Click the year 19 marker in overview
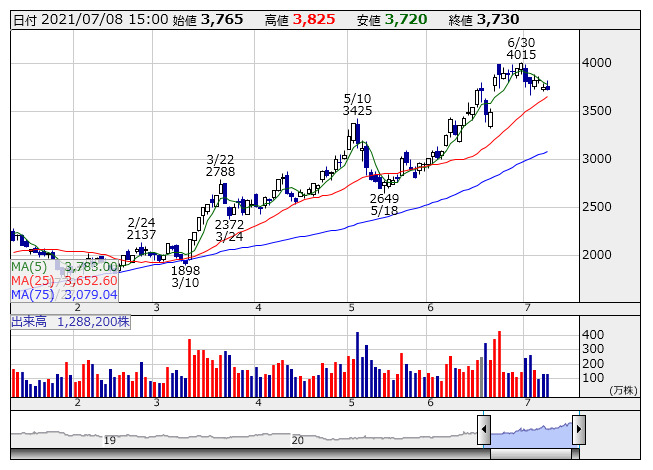Screen dimensions: 653x470 point(110,440)
